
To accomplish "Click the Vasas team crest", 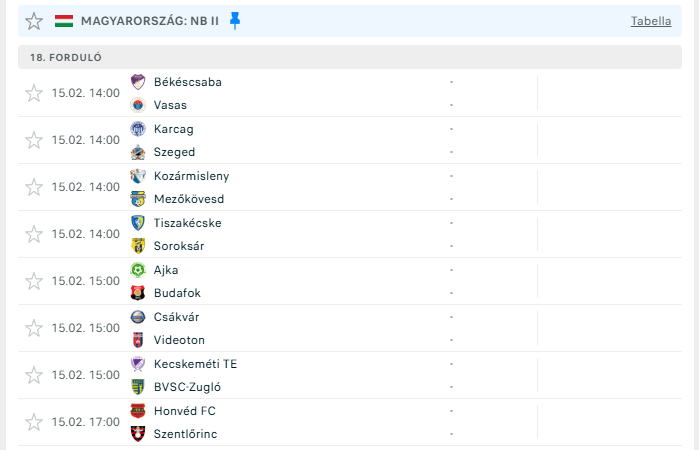I will coord(138,105).
